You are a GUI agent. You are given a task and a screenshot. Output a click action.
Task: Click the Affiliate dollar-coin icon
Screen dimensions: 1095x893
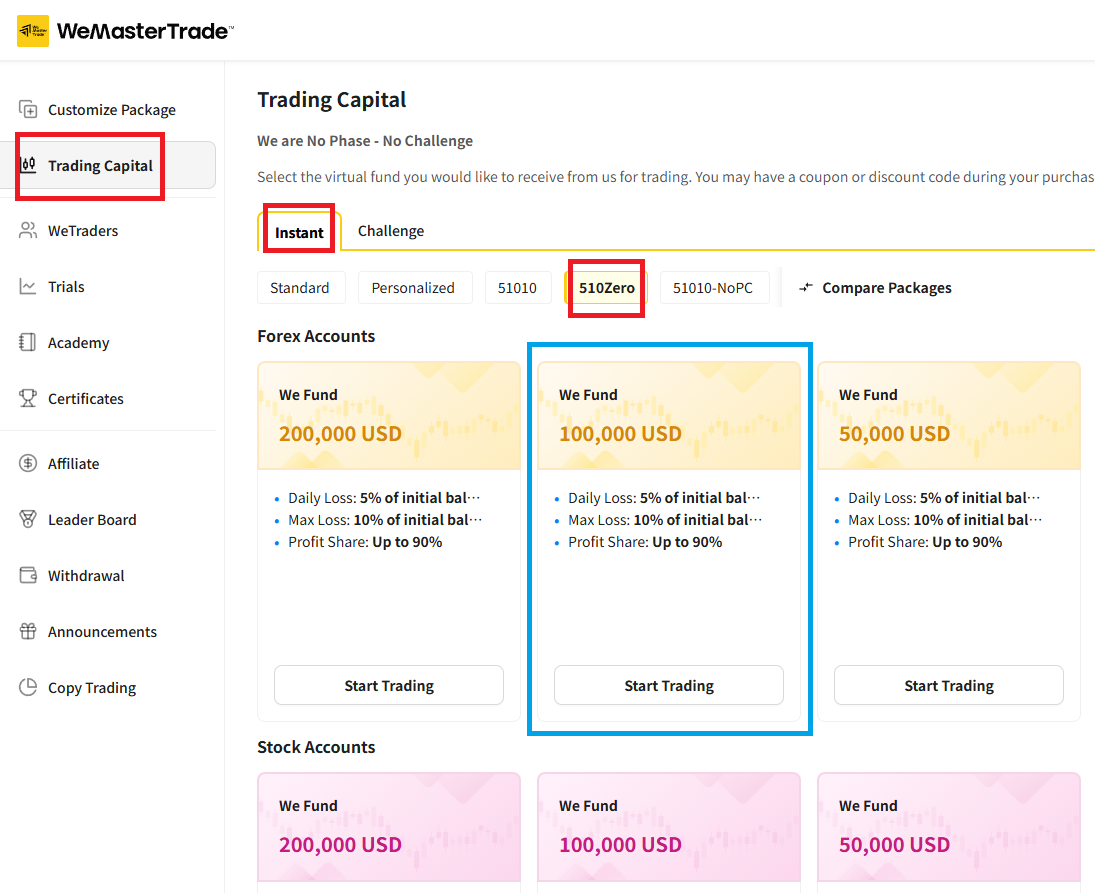point(28,464)
